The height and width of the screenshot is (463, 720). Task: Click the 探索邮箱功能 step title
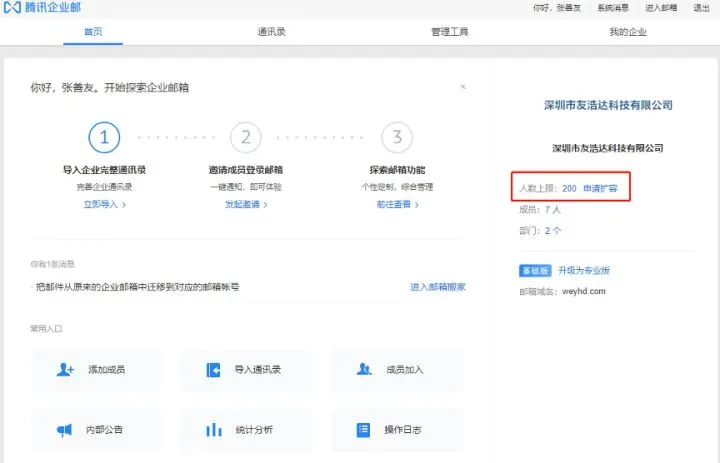point(397,170)
